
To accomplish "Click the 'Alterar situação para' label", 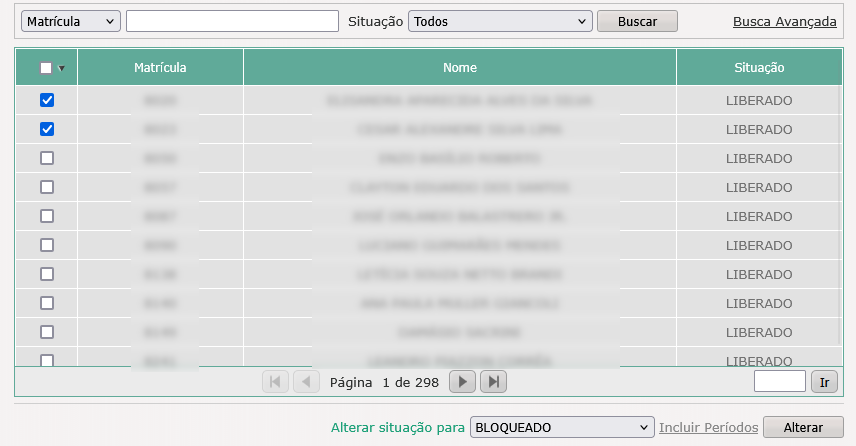I will coord(397,427).
